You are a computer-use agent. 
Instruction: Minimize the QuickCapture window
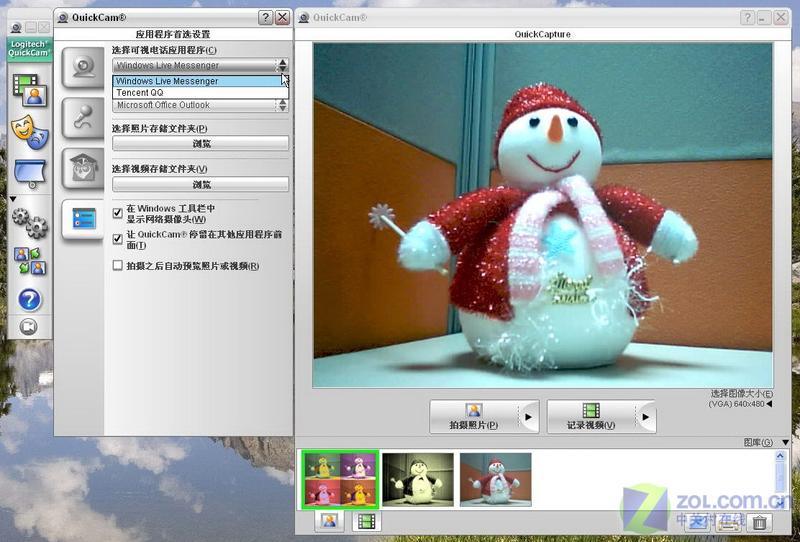pos(763,18)
